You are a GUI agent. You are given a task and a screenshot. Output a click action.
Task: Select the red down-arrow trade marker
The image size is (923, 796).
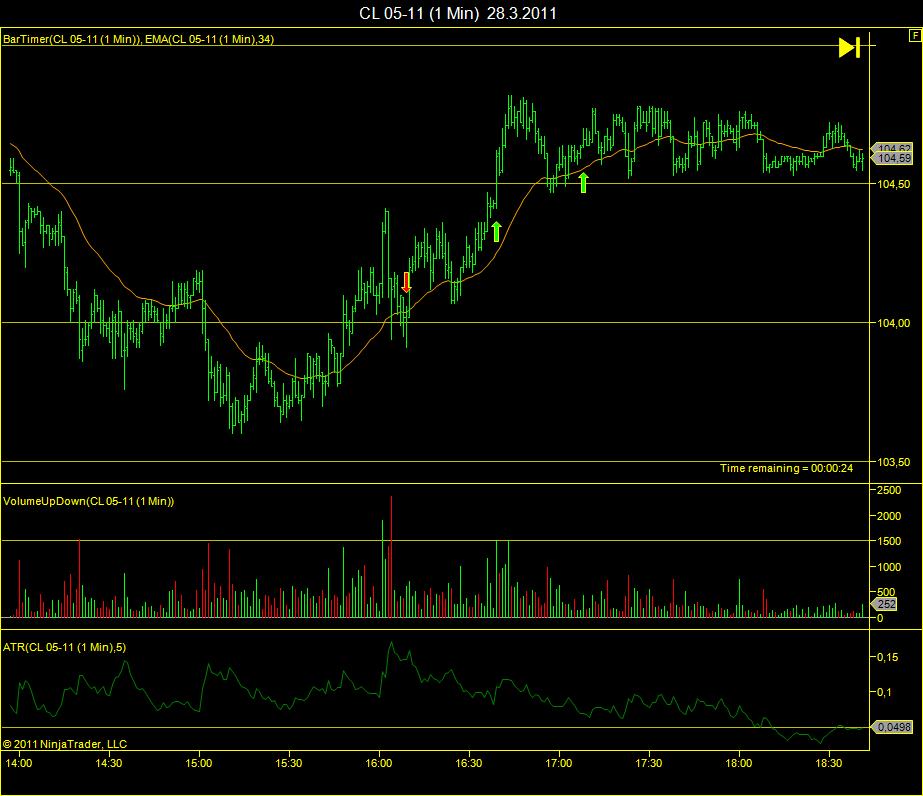pos(406,282)
